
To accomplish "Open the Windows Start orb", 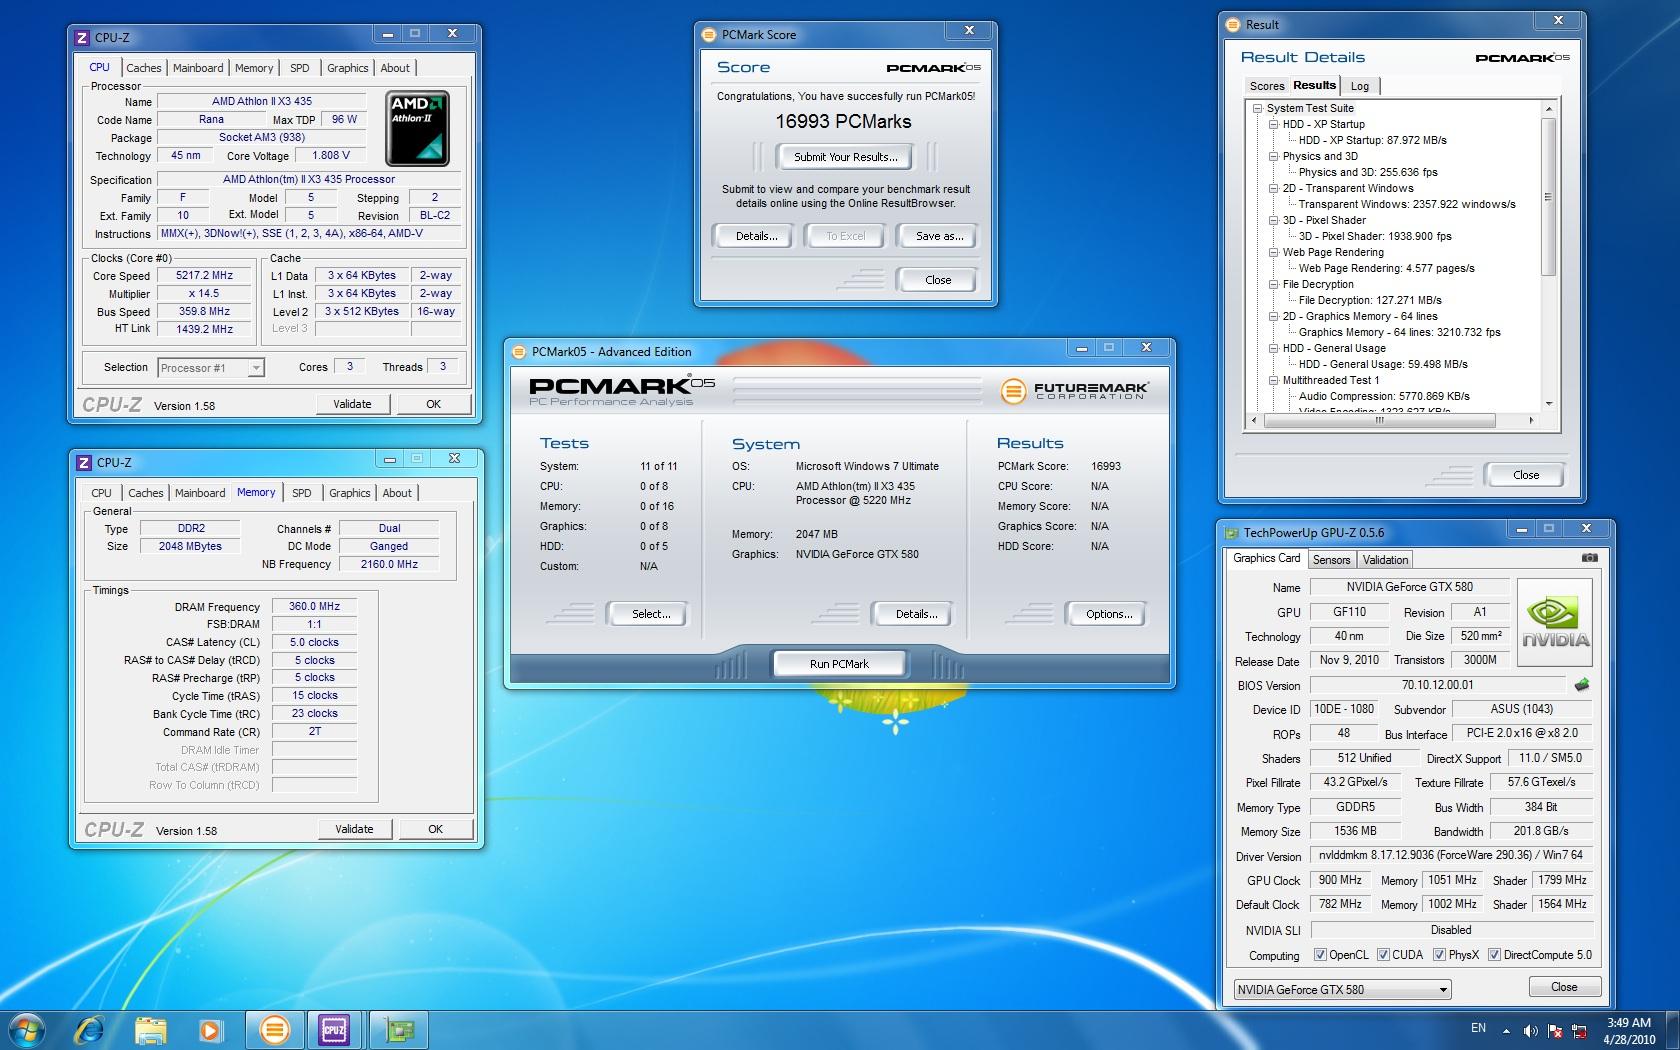I will tap(26, 1029).
